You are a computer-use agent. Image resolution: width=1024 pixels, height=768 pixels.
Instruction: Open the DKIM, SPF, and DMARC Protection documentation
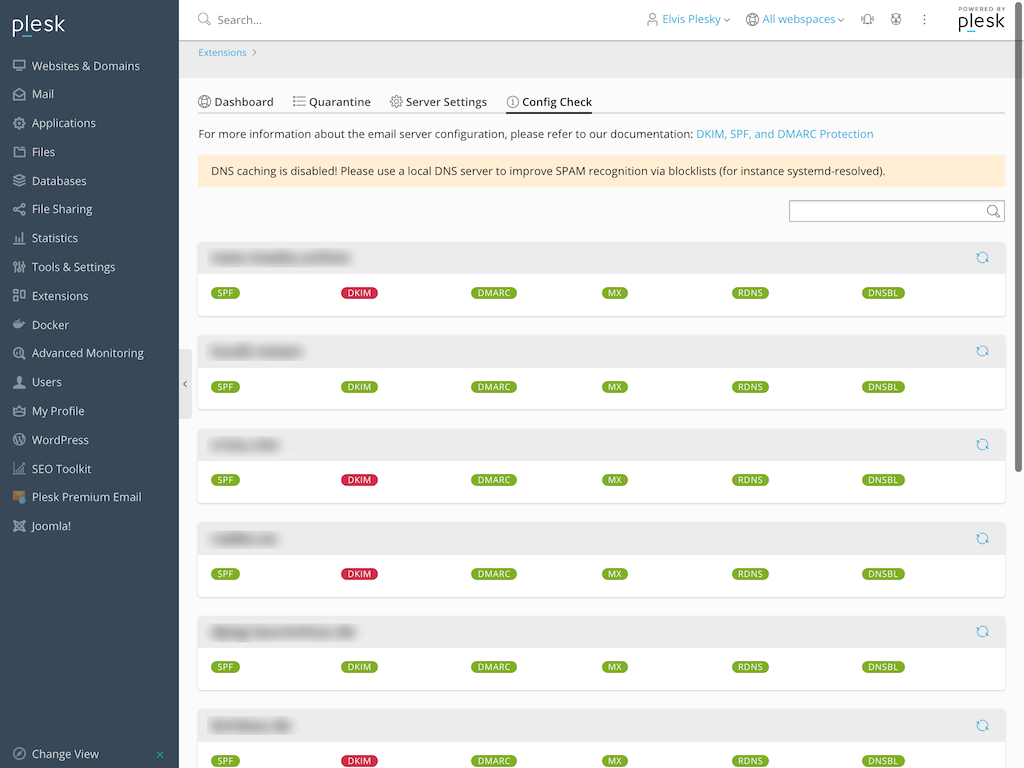(785, 133)
